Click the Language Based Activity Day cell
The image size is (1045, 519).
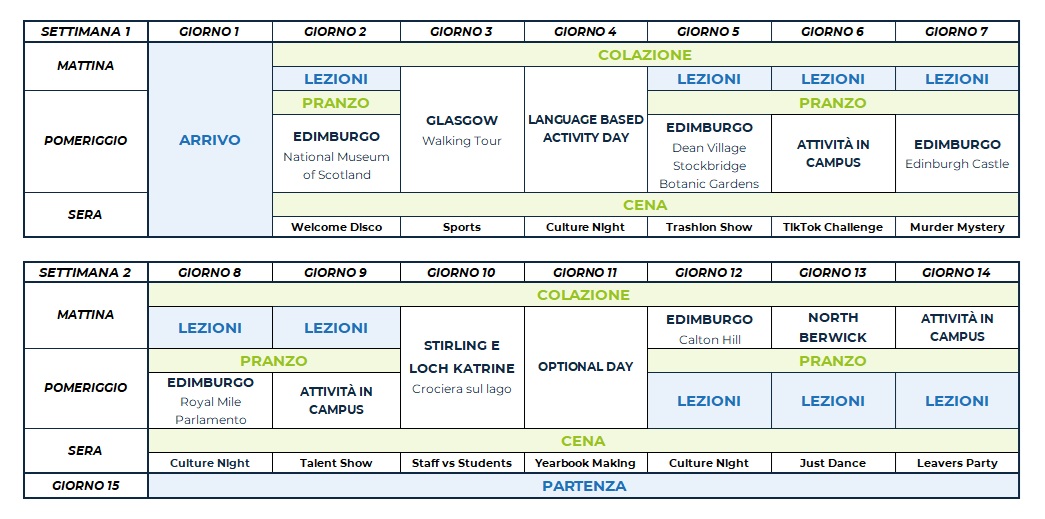585,129
